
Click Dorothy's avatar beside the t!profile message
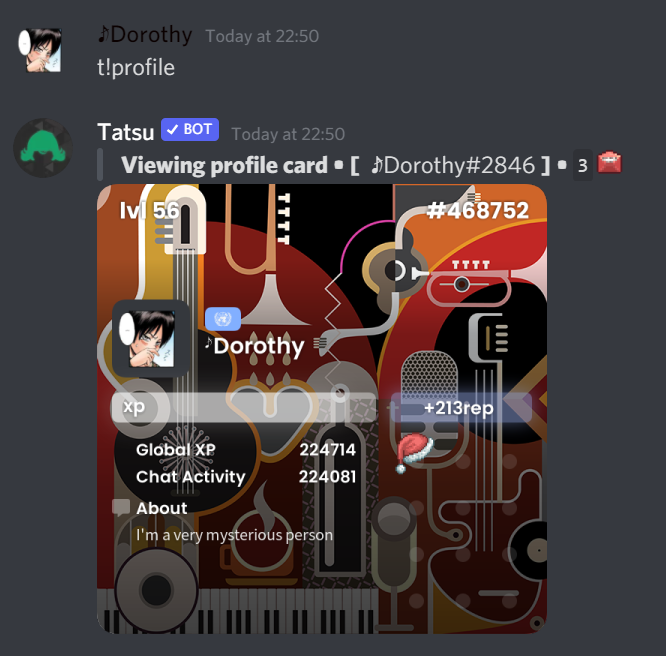tap(40, 50)
